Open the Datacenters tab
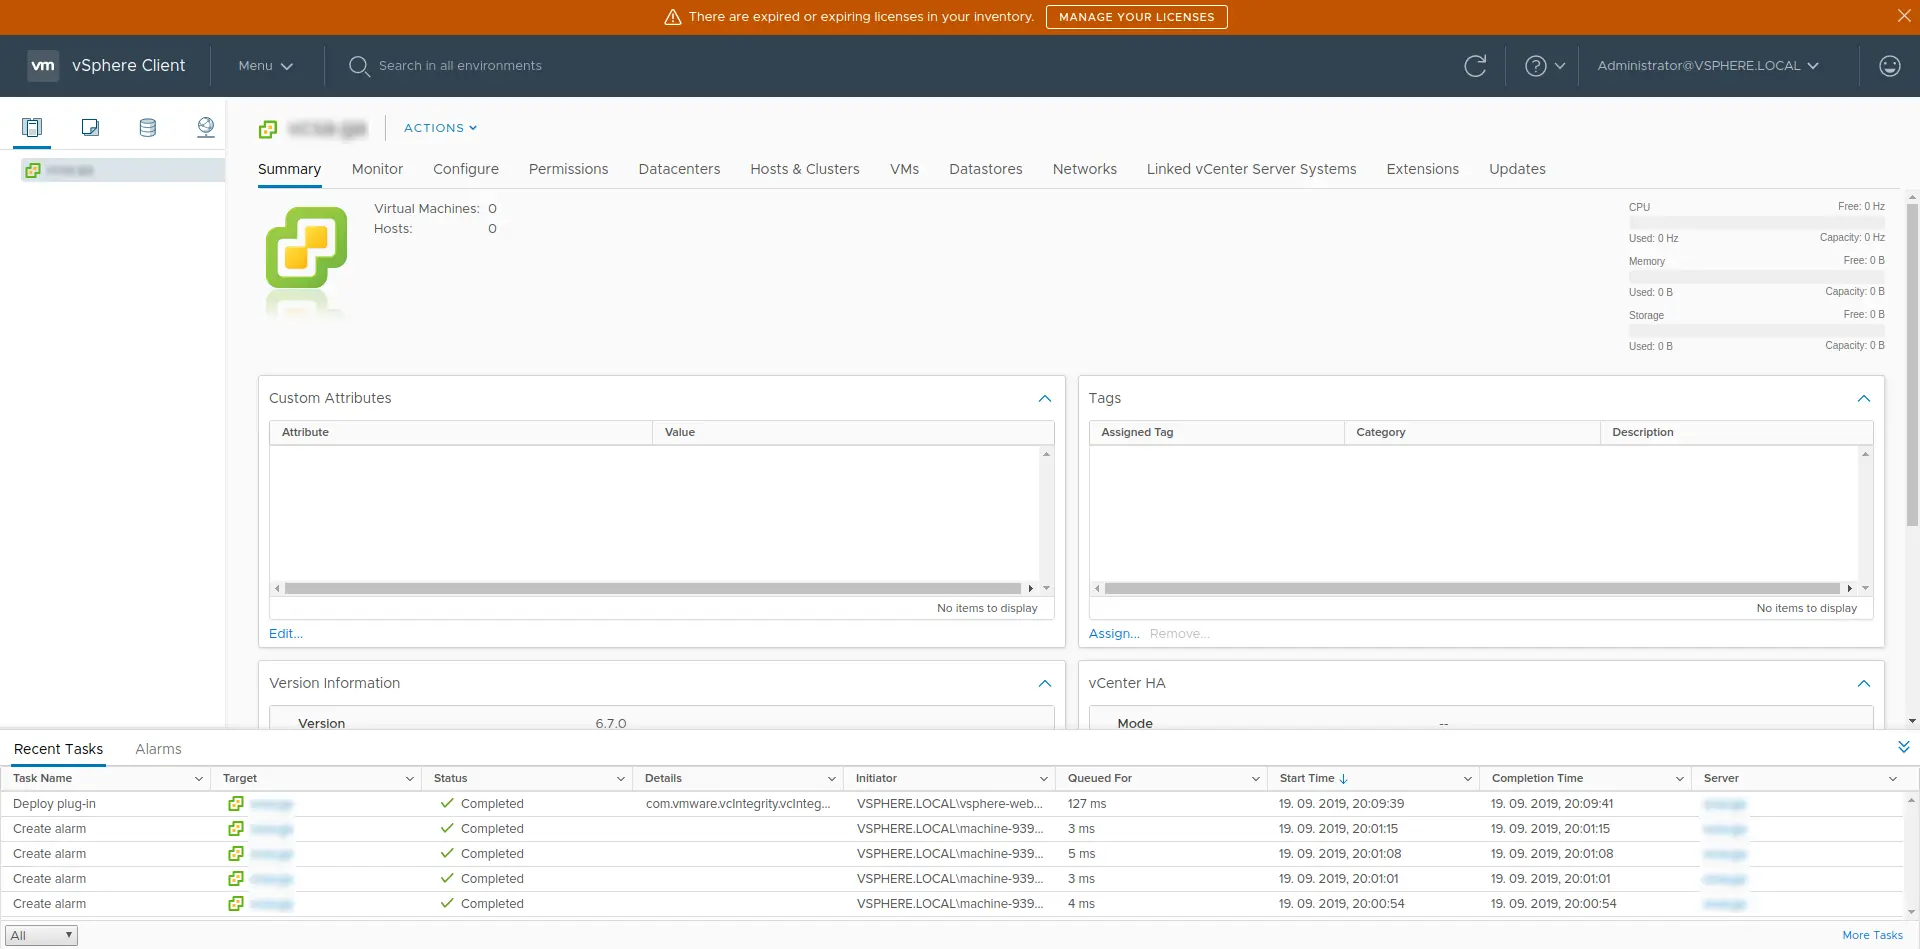Screen dimensions: 1920x949 tap(679, 169)
